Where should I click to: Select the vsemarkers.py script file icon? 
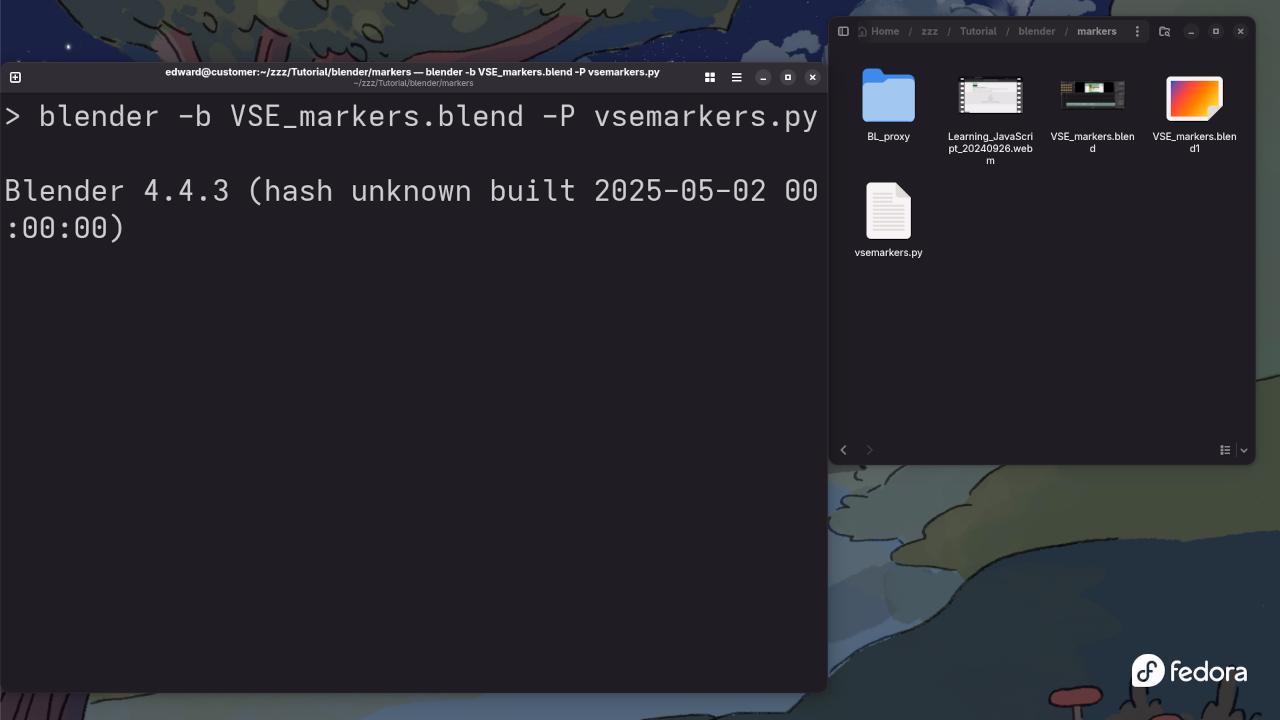click(888, 211)
